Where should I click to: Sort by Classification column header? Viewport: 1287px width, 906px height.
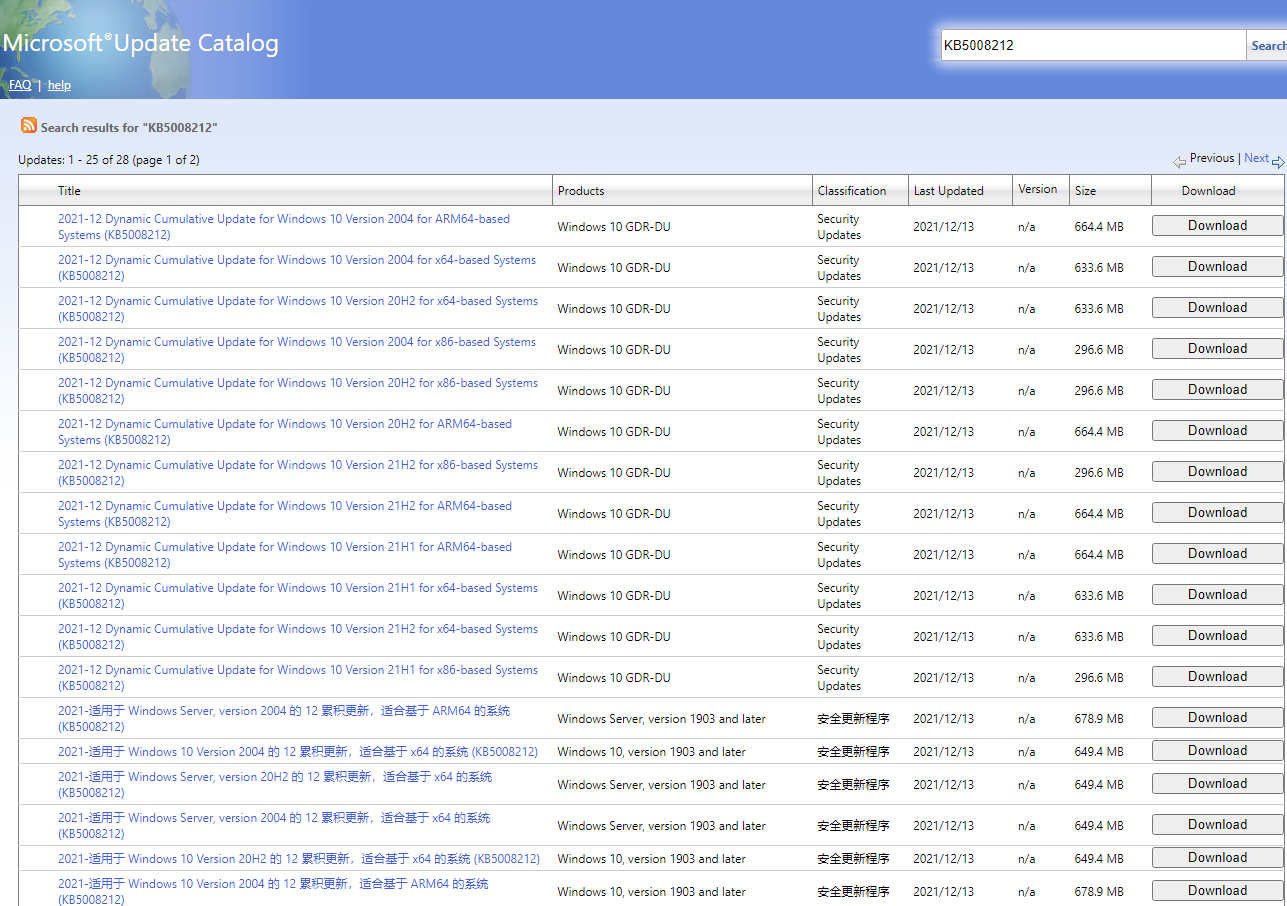(x=851, y=191)
